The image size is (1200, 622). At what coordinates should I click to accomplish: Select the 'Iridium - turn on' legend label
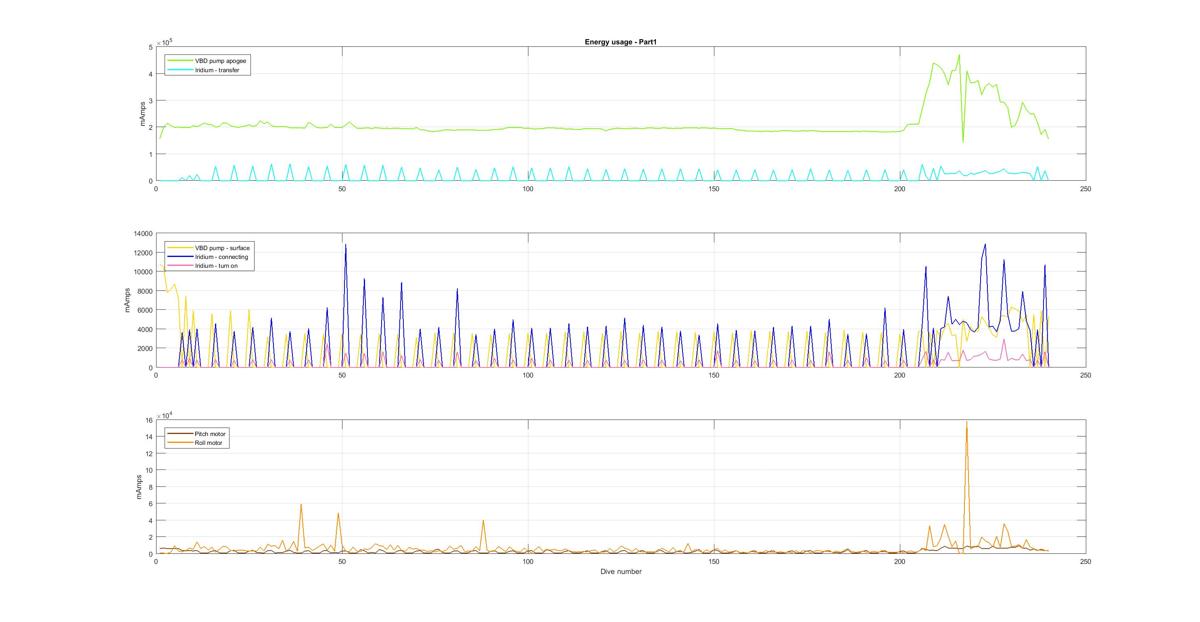215,265
